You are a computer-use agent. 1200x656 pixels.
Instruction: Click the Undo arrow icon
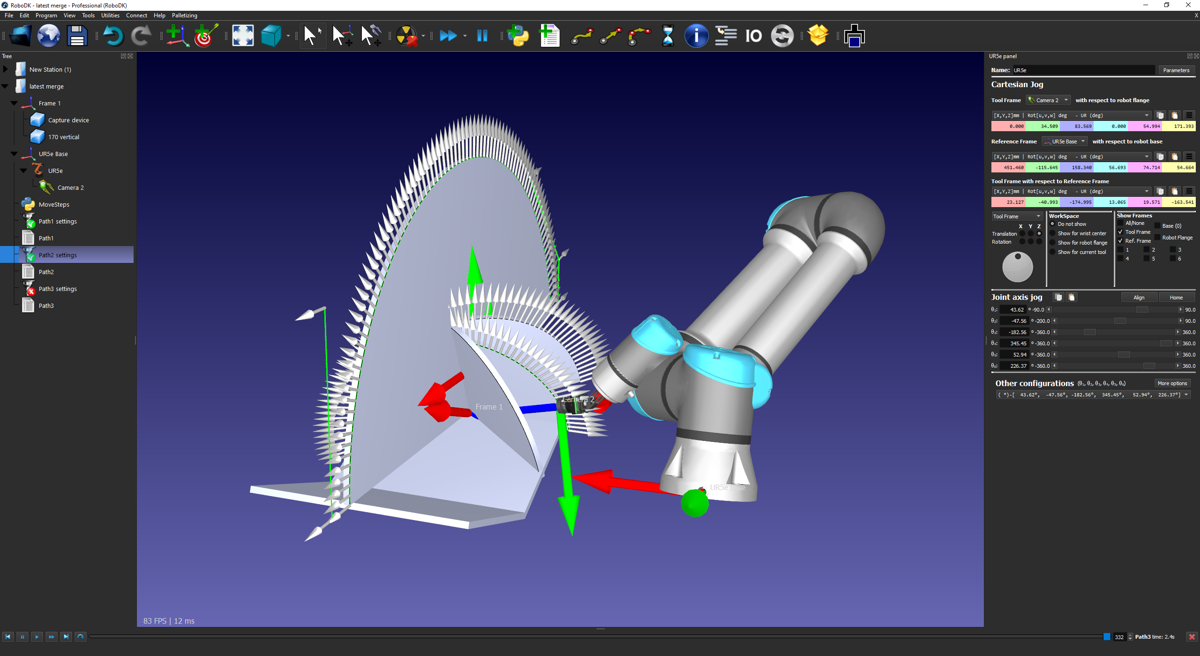coord(112,36)
